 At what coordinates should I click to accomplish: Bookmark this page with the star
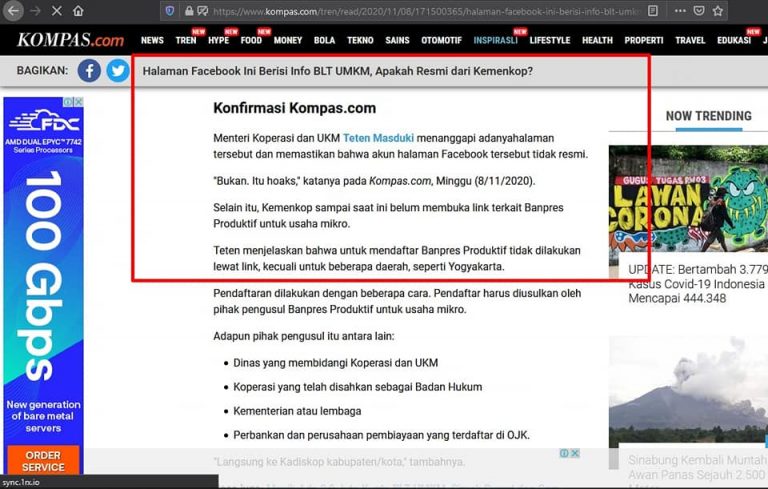coord(718,11)
